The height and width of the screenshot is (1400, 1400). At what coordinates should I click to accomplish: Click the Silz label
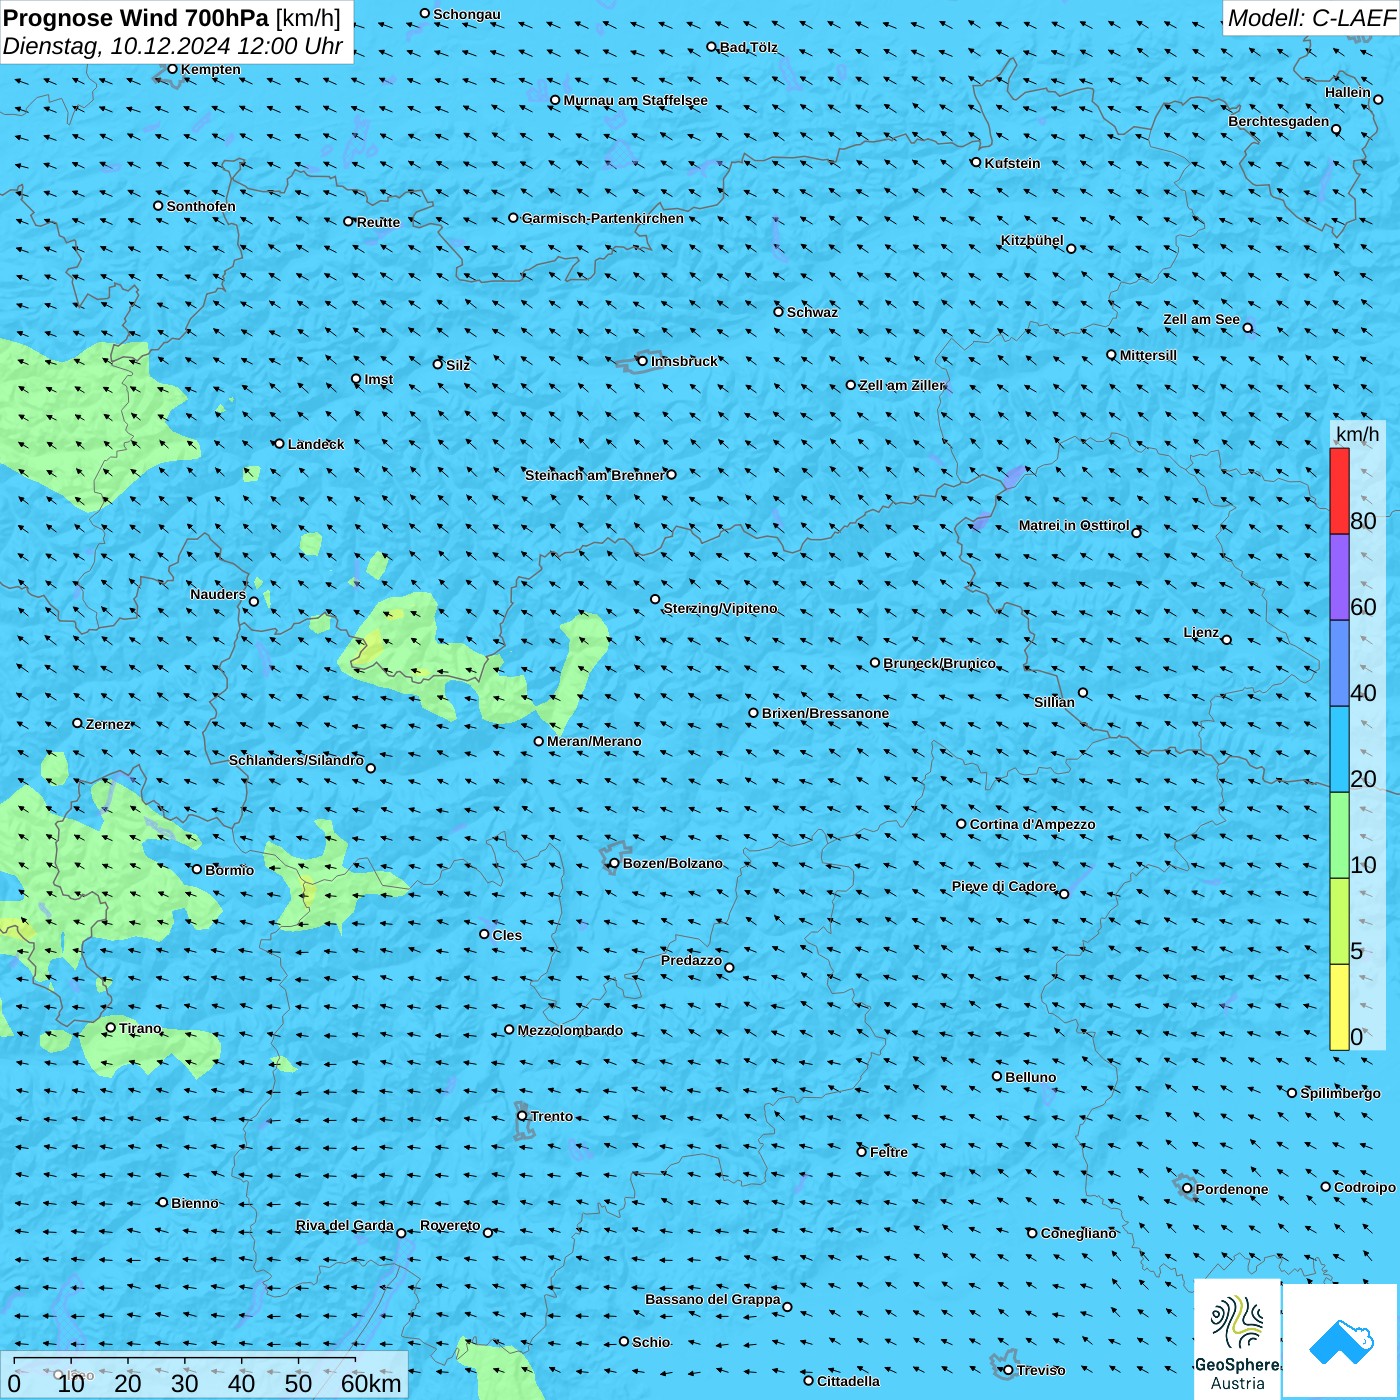click(x=458, y=365)
